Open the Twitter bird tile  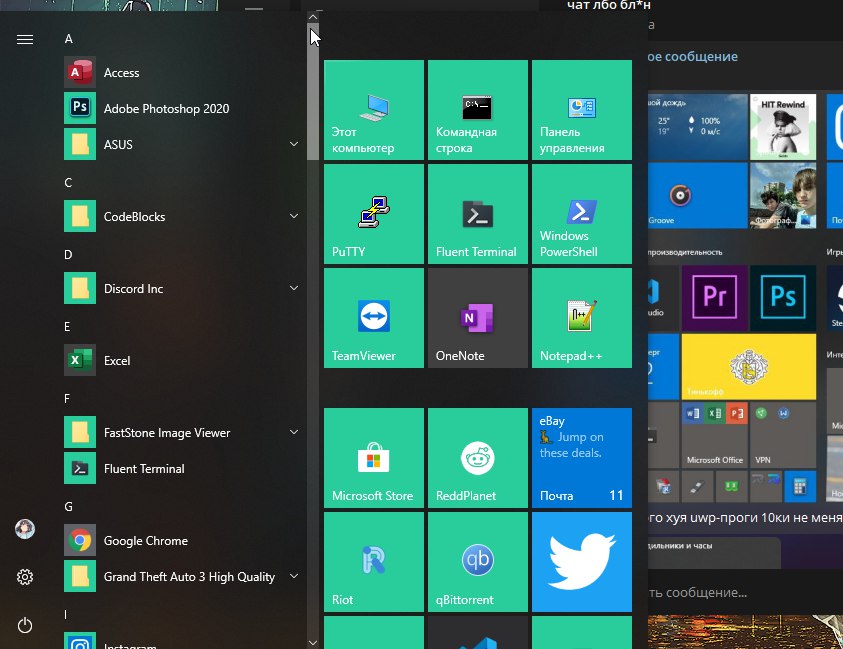click(582, 562)
